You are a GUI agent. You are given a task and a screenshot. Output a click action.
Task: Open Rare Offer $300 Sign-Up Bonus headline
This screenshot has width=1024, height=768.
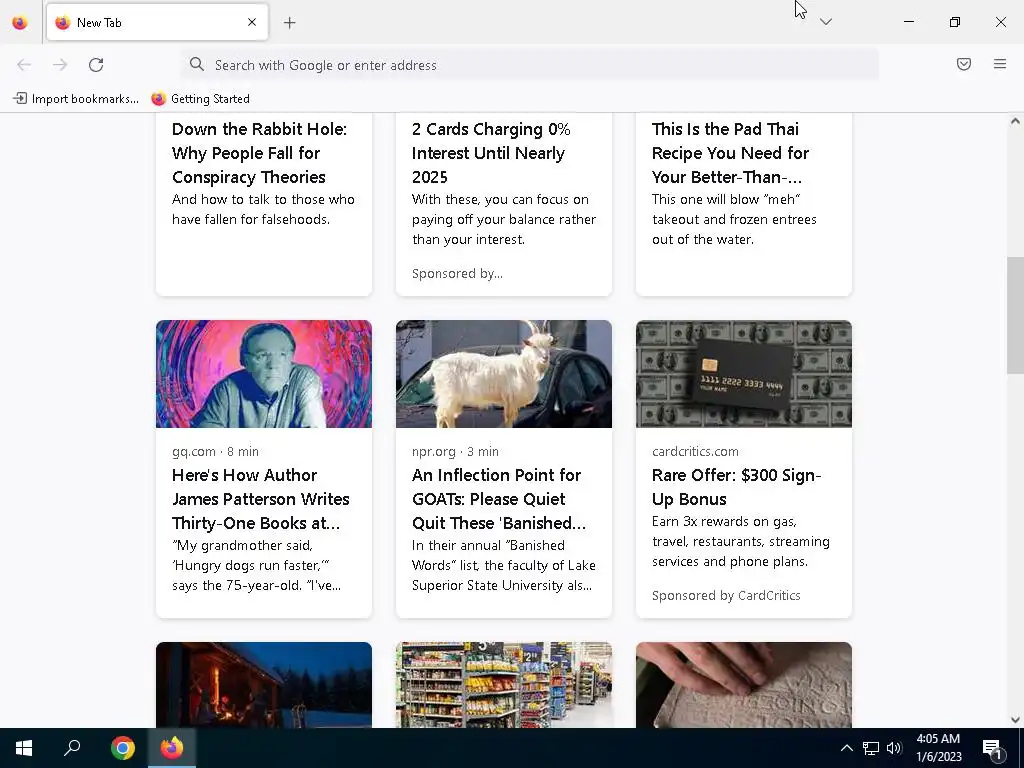click(x=737, y=487)
